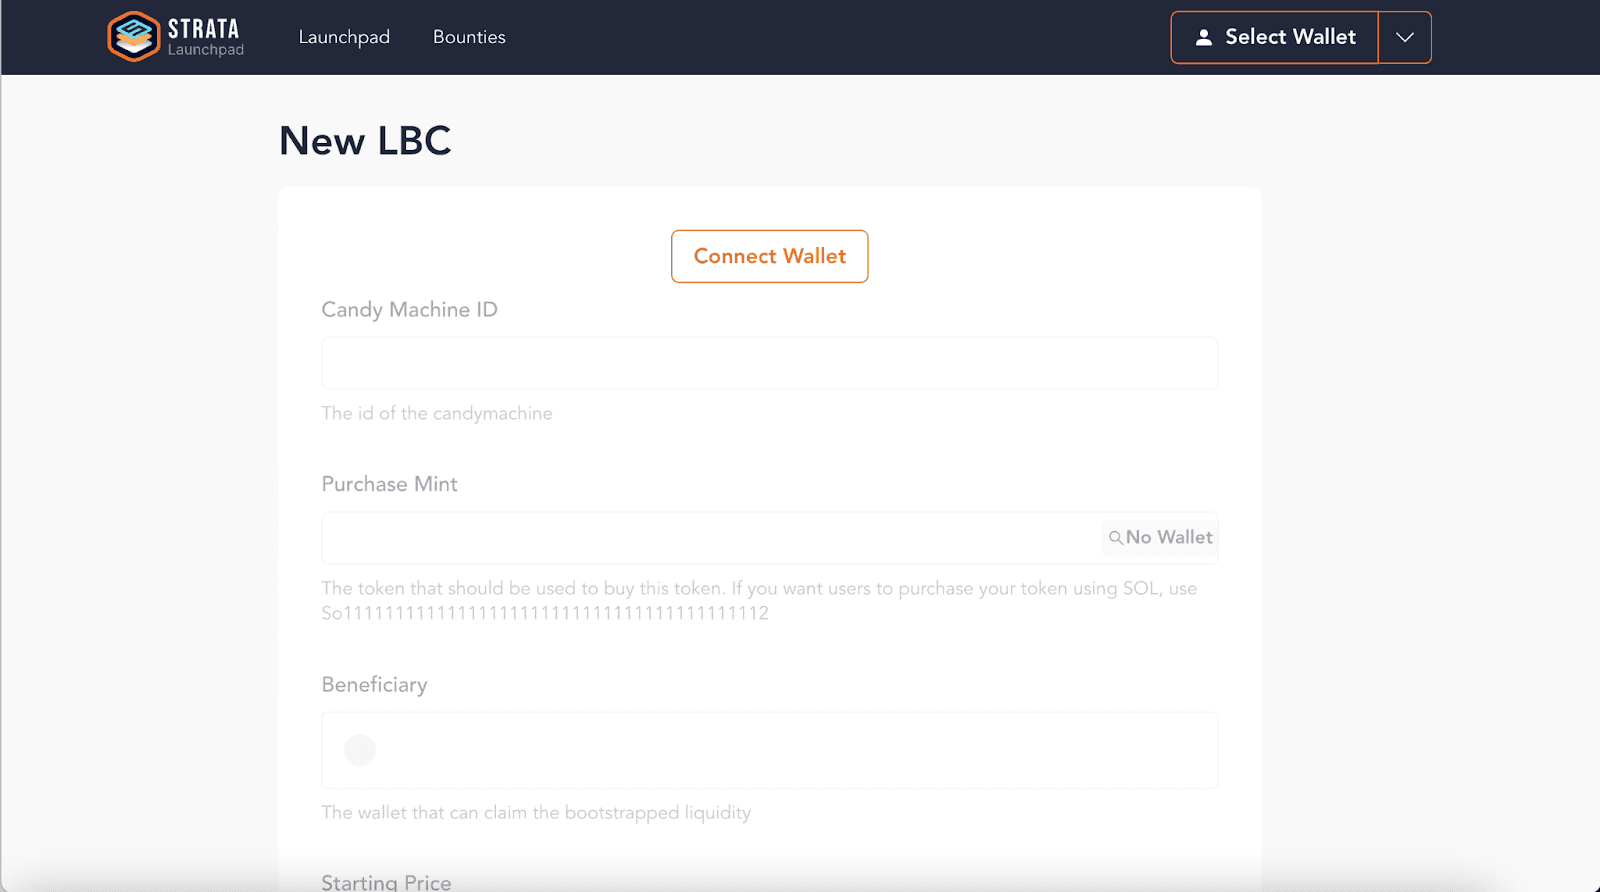Screen dimensions: 1600x892
Task: Expand the wallet dropdown chevron
Action: click(1405, 37)
